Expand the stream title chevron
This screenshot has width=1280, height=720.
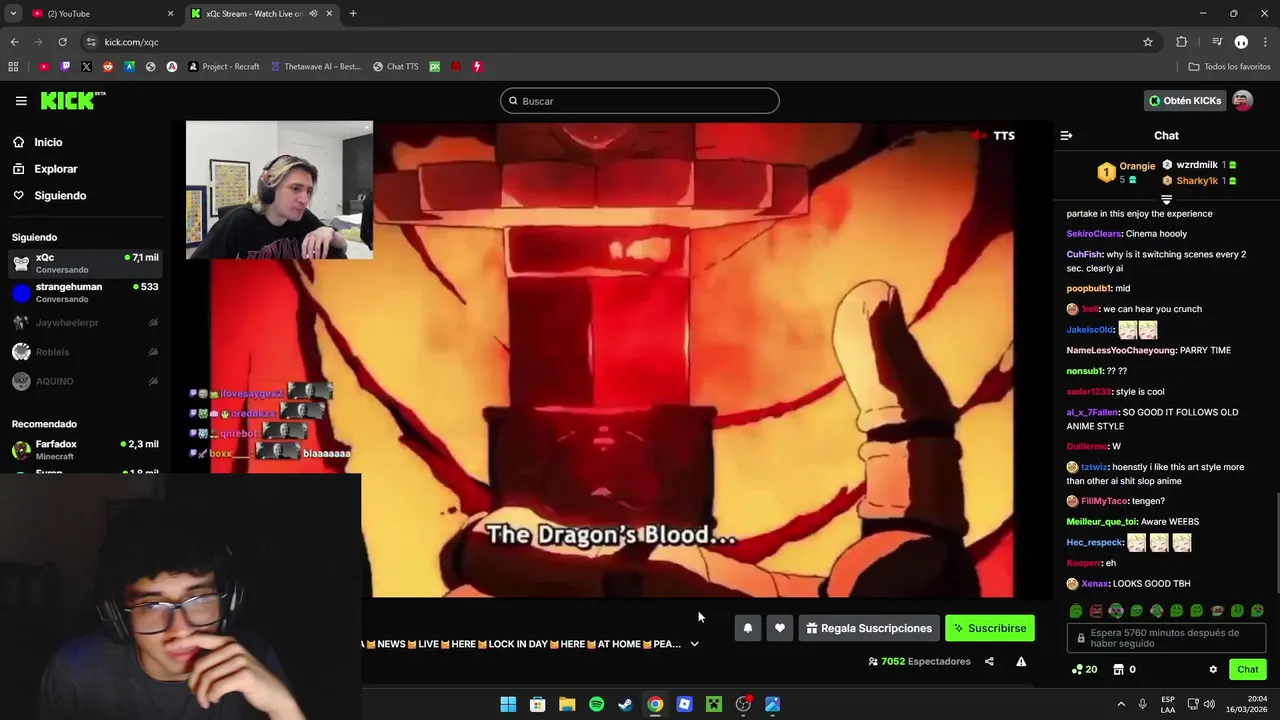694,644
